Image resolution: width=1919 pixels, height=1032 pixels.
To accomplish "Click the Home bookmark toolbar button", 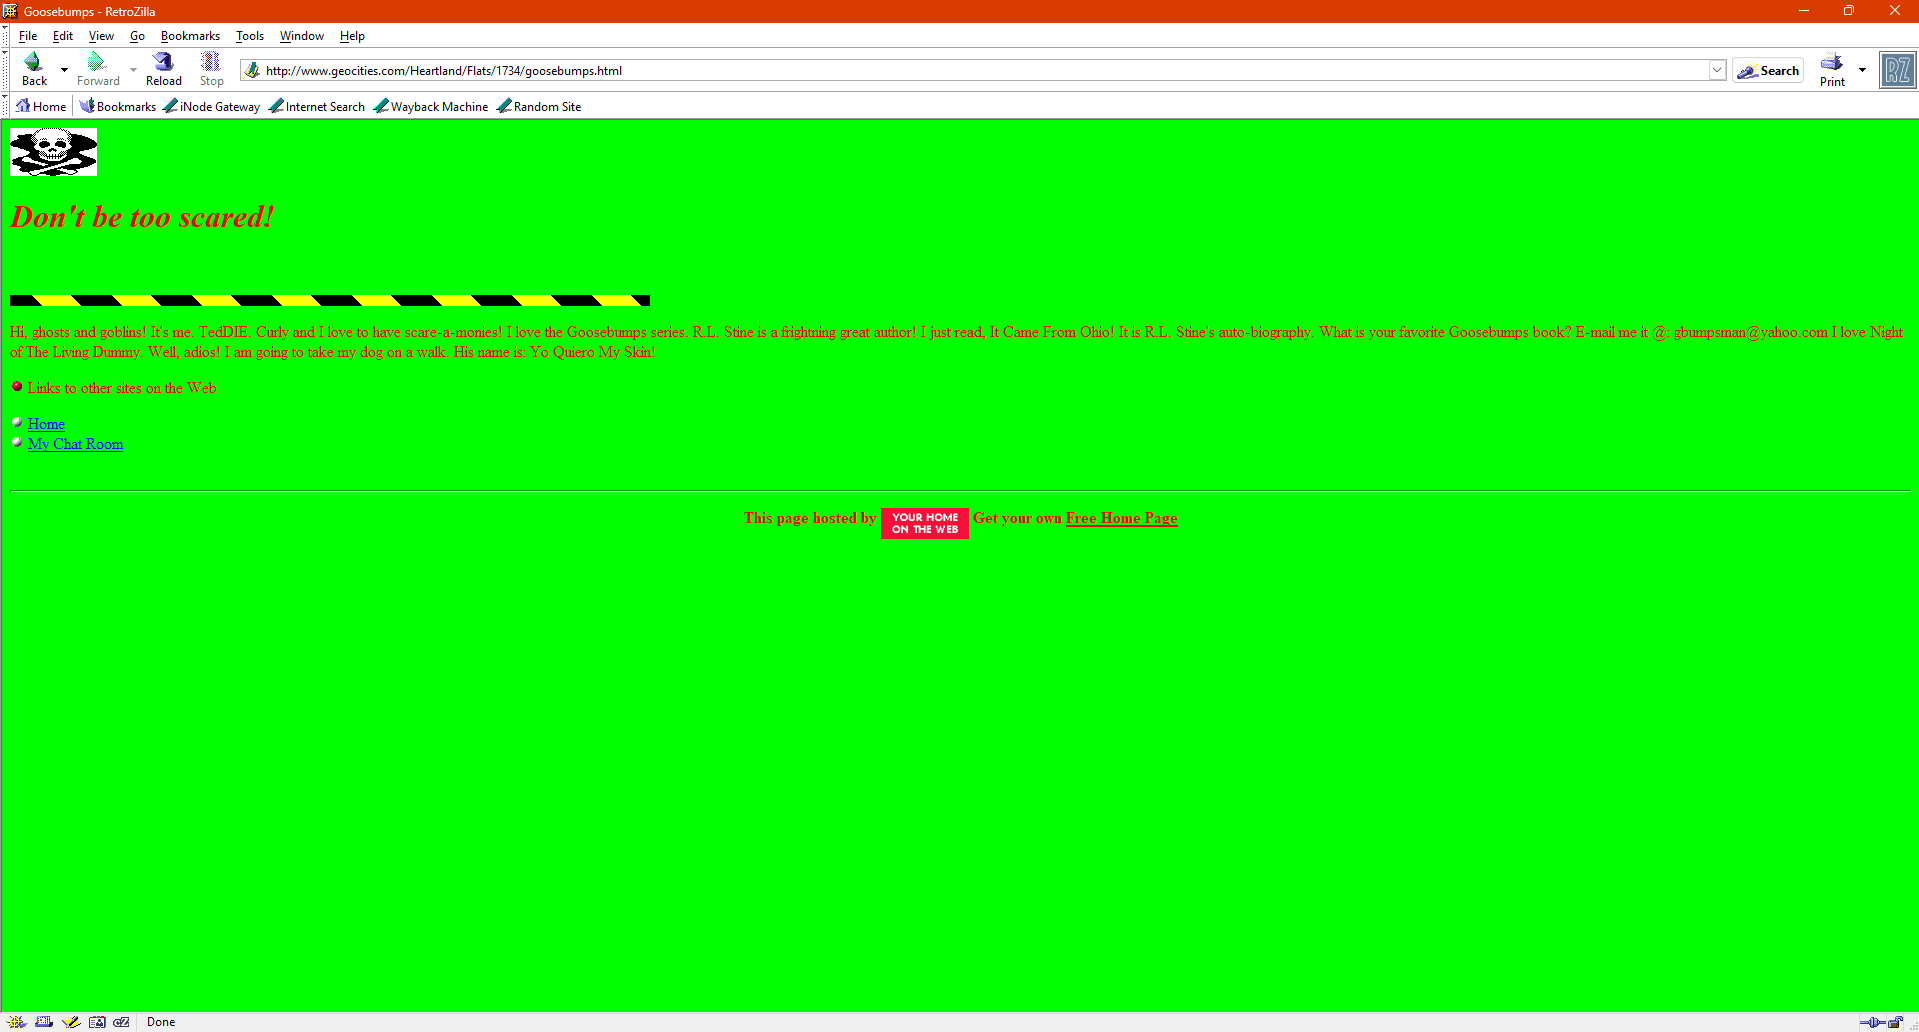I will (41, 106).
